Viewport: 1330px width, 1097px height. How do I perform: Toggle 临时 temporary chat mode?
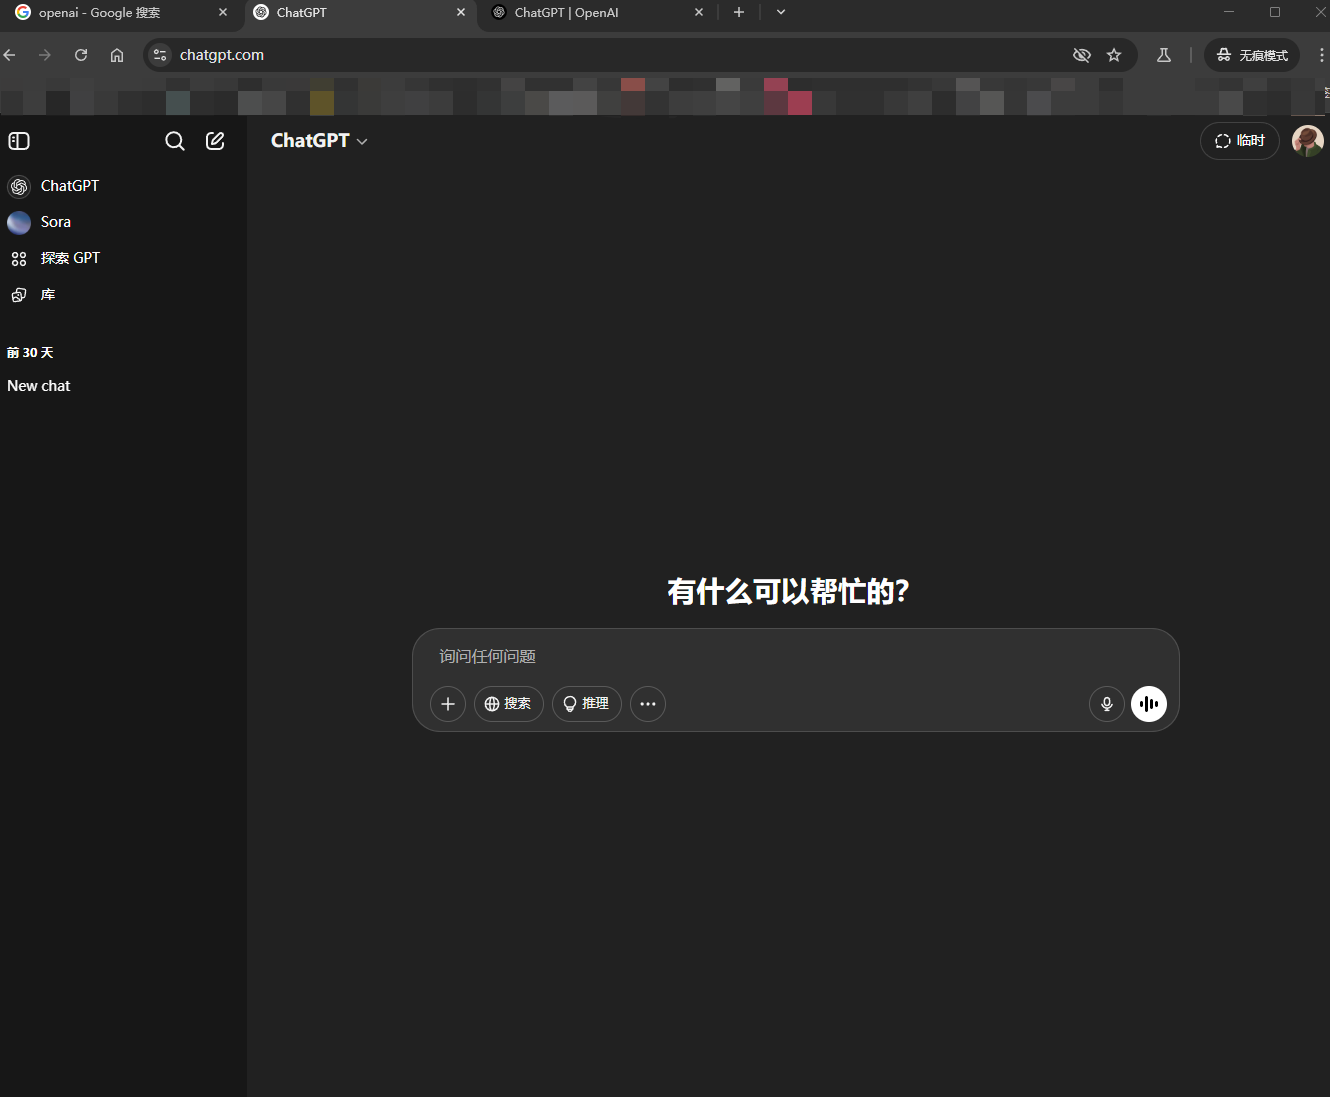point(1240,141)
